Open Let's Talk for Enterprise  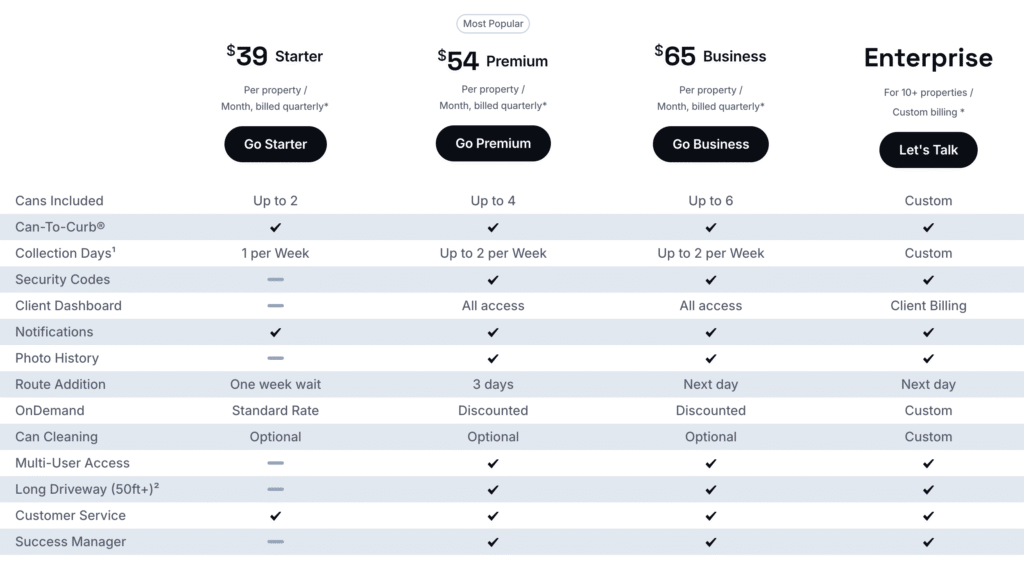coord(928,150)
